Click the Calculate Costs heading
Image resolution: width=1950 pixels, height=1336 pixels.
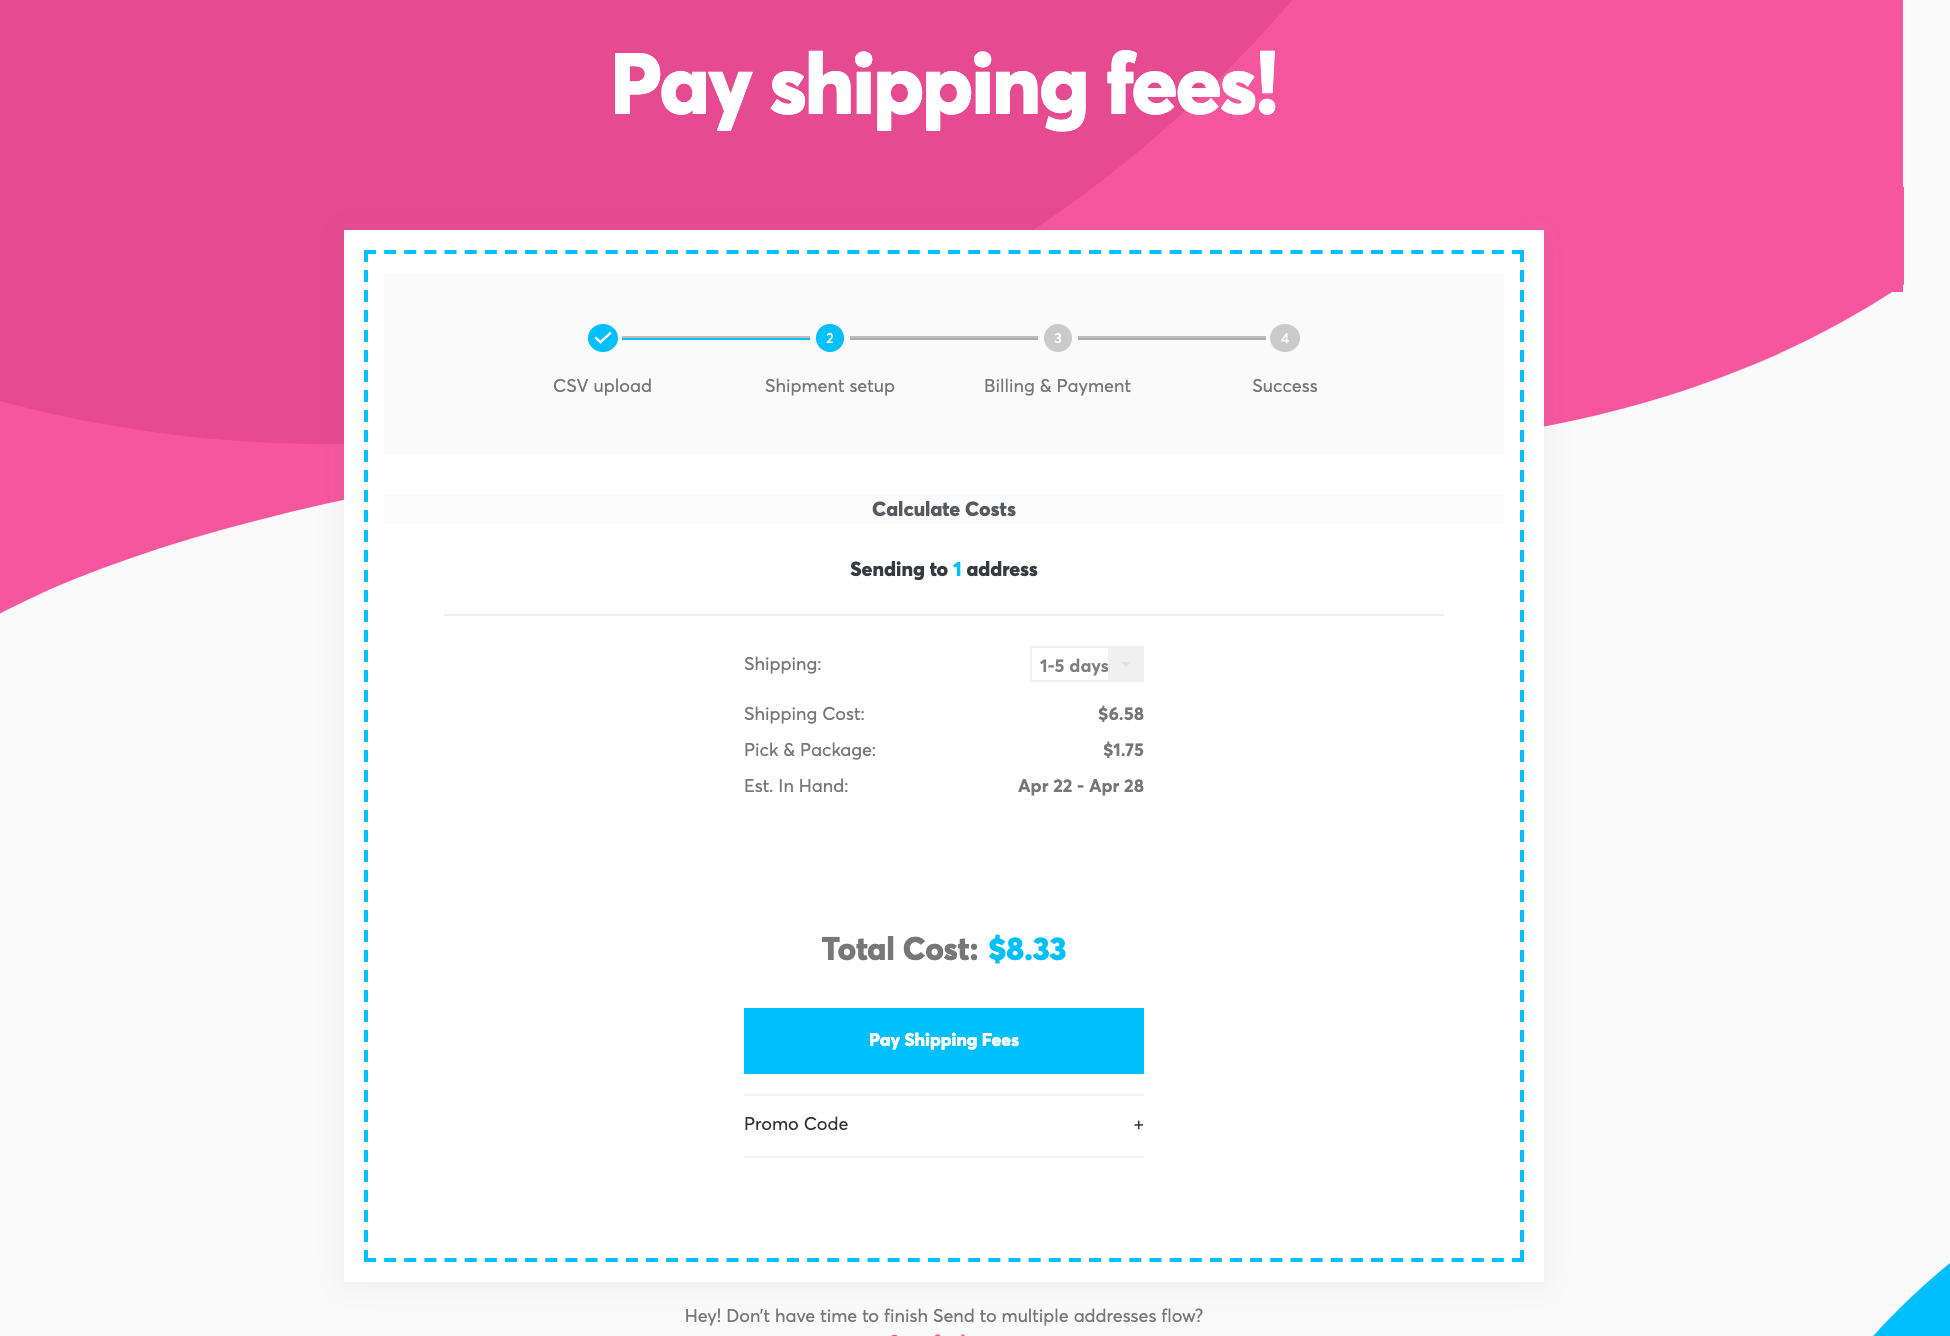(943, 509)
